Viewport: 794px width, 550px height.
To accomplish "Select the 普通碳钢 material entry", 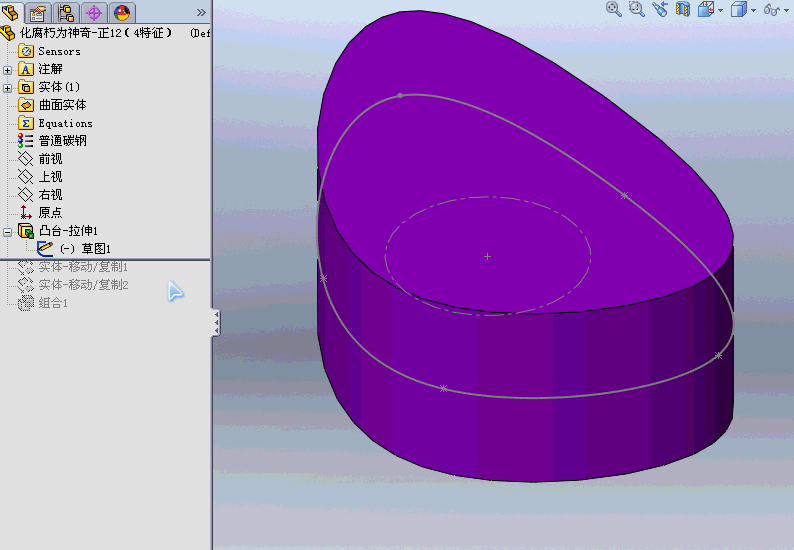I will click(x=63, y=141).
